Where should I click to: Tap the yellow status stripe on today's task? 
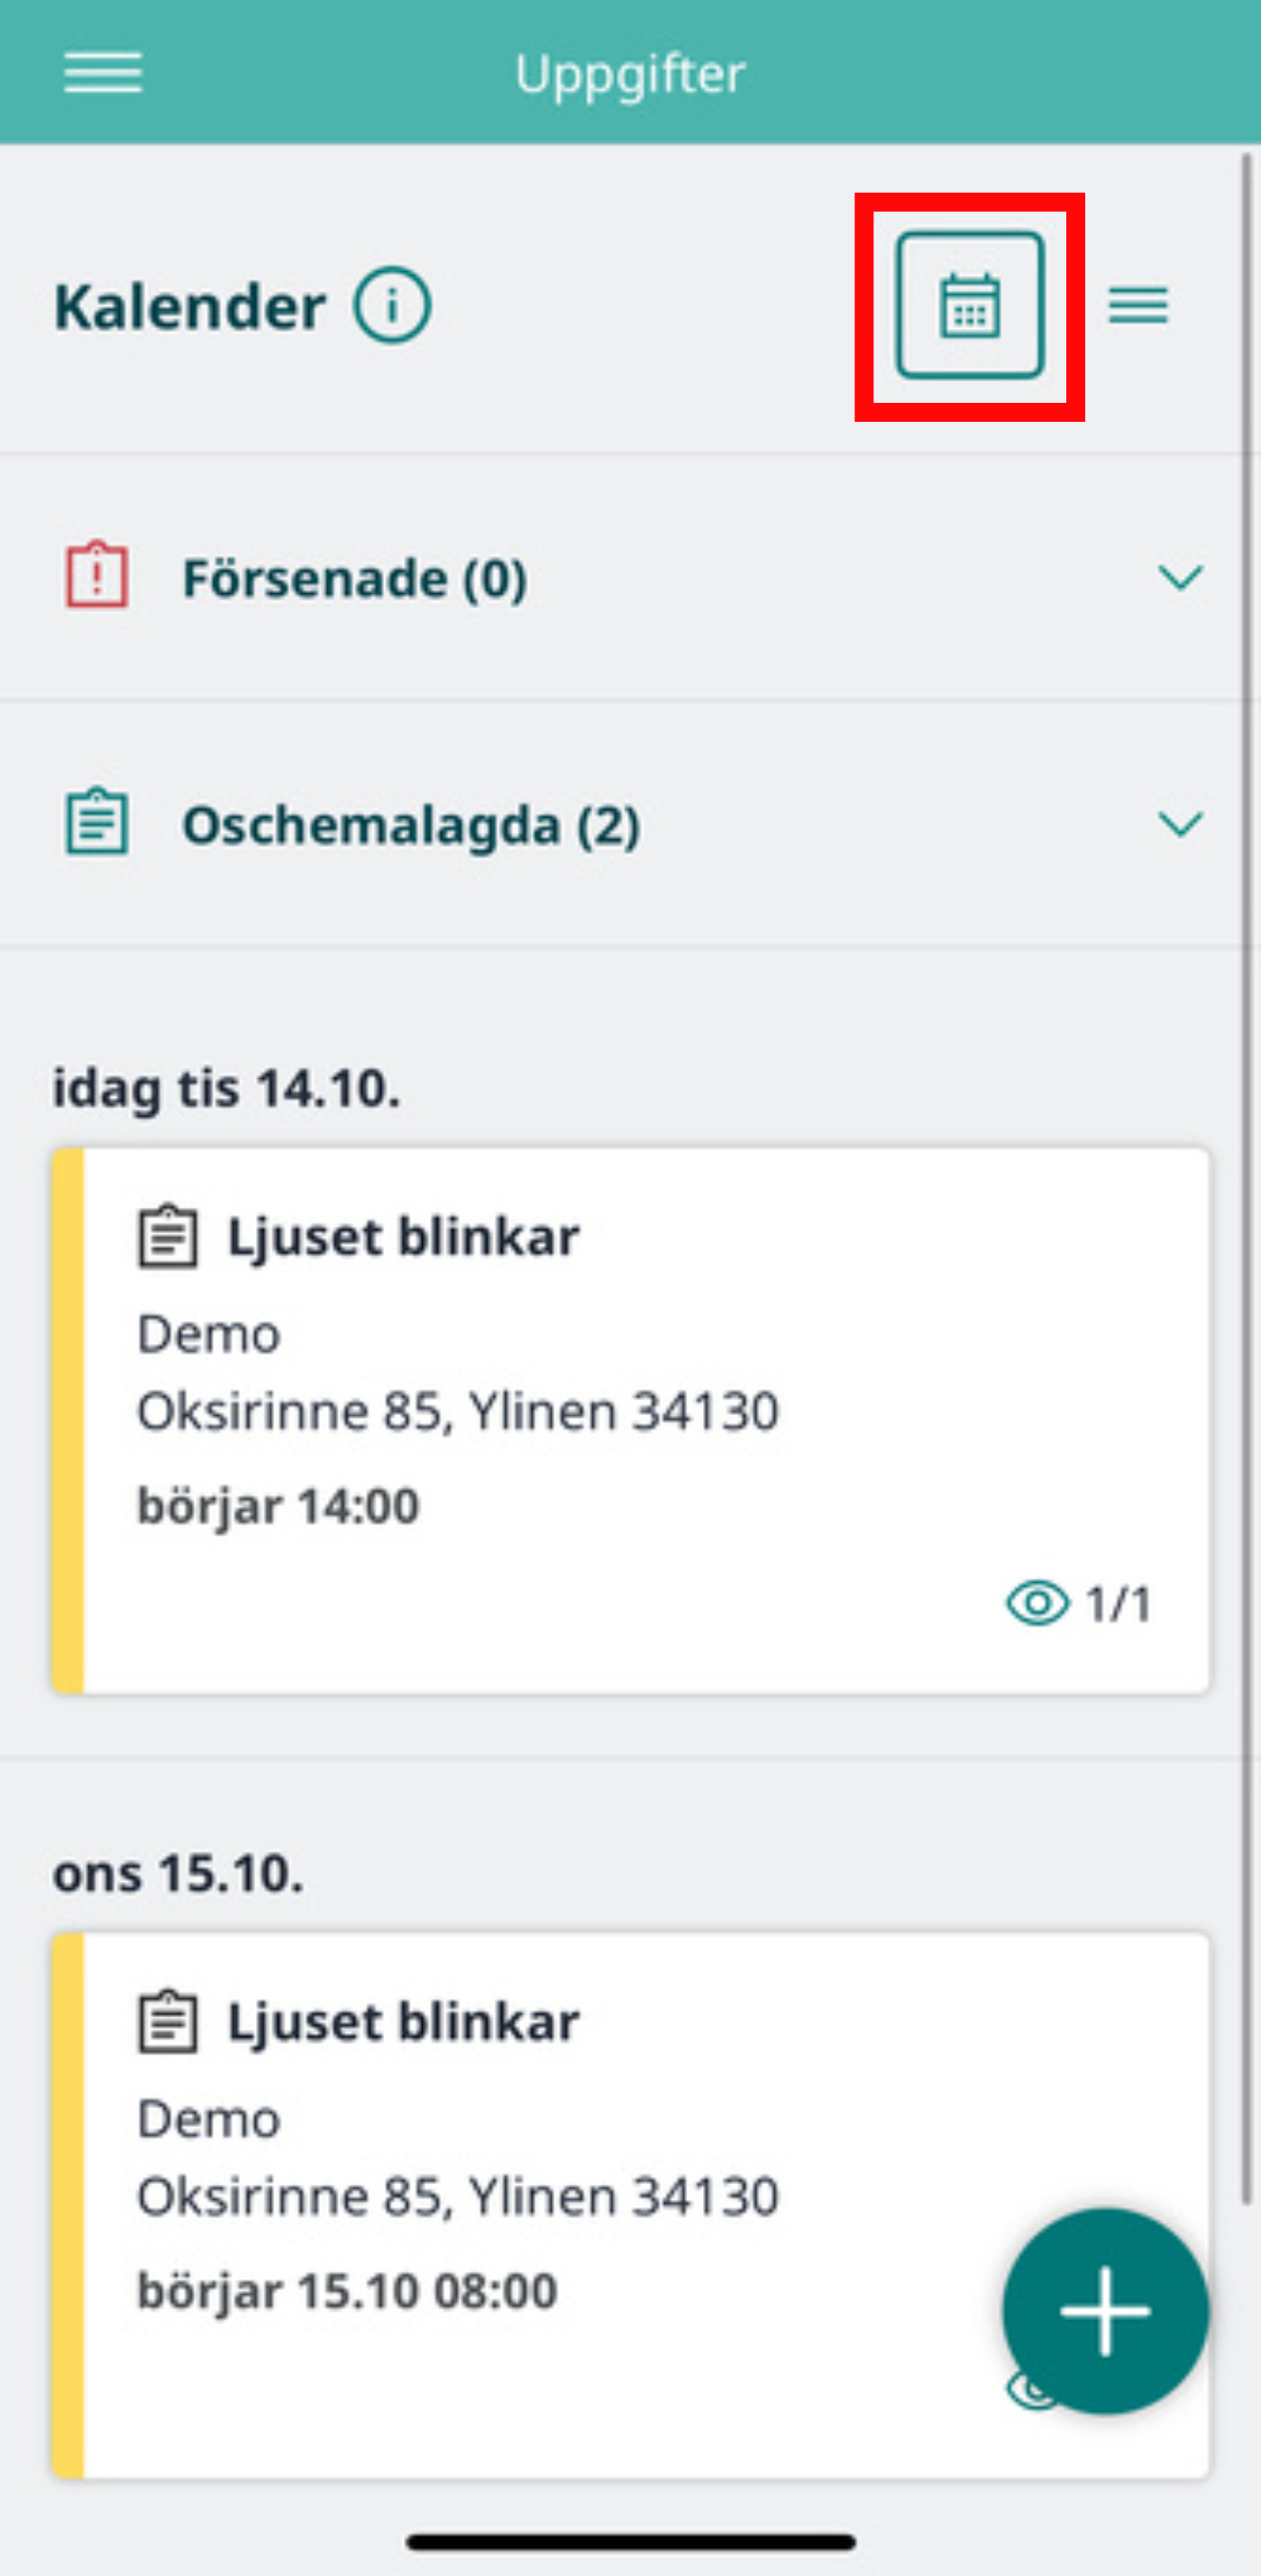68,1421
